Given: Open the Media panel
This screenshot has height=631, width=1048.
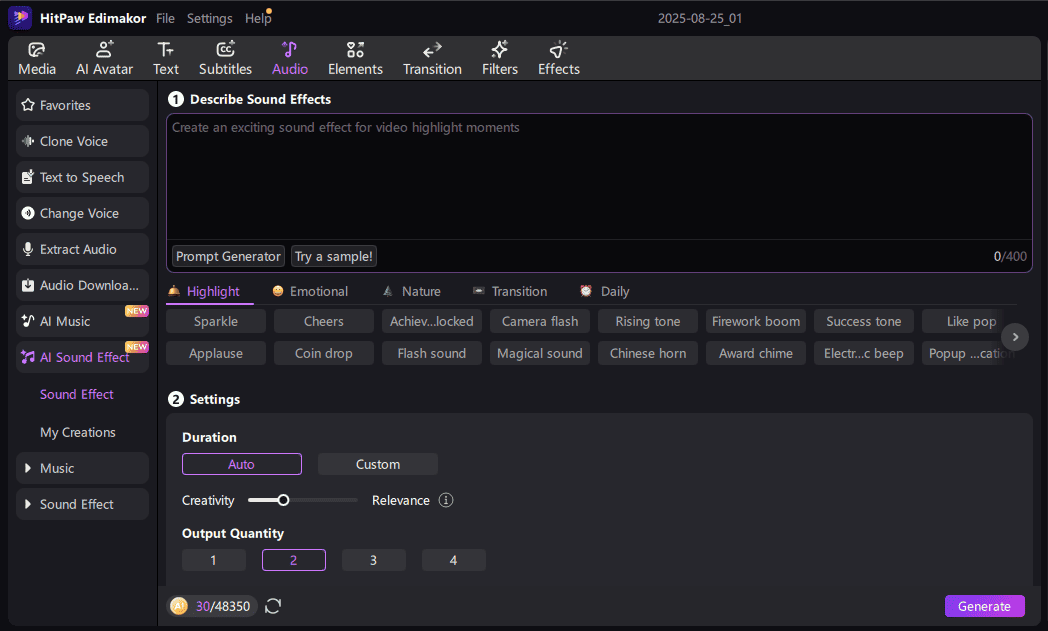Looking at the screenshot, I should pos(37,59).
